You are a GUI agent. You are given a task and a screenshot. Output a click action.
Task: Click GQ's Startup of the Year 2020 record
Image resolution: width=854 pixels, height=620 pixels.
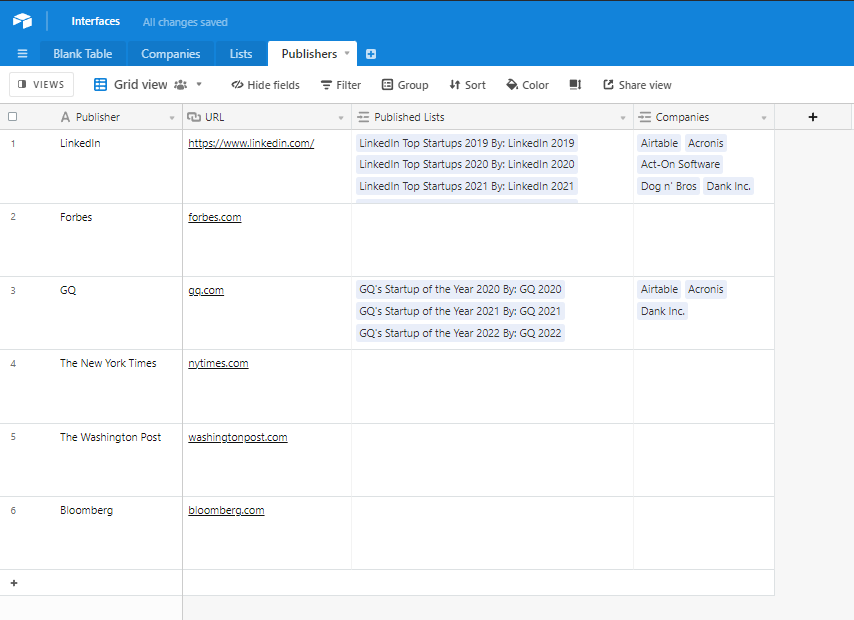pos(460,289)
